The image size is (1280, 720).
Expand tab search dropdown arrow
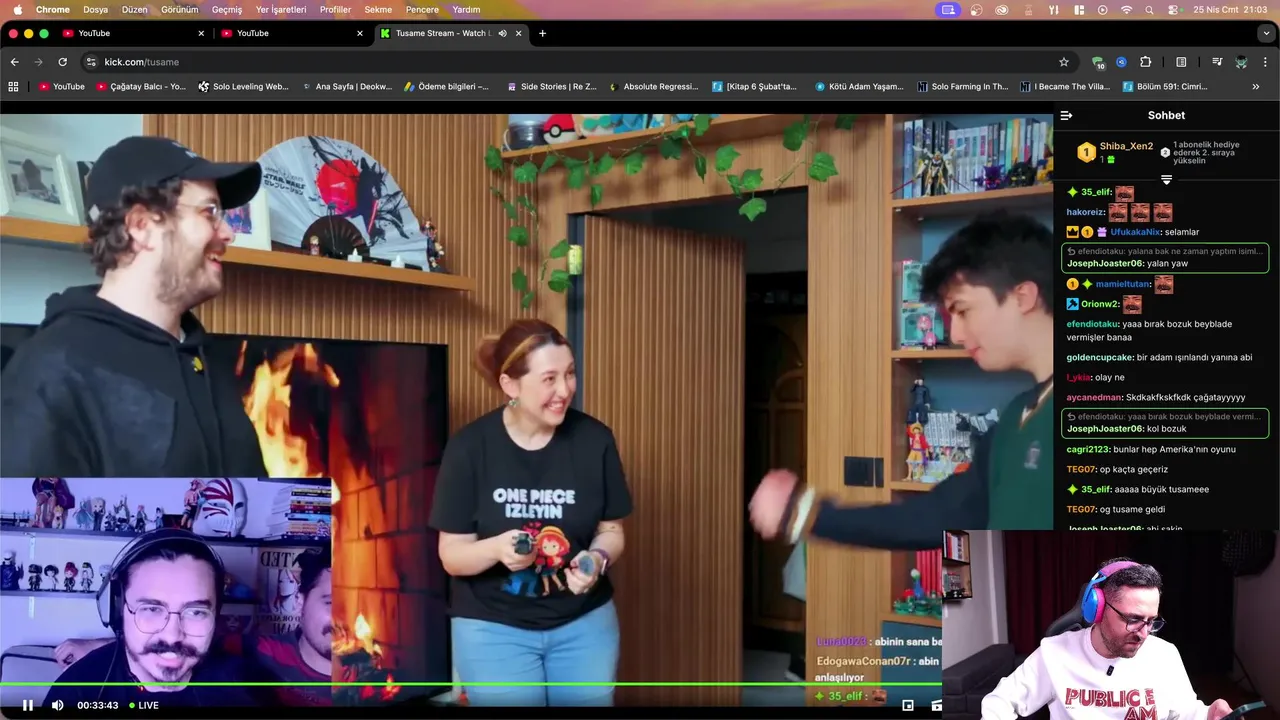[1266, 33]
